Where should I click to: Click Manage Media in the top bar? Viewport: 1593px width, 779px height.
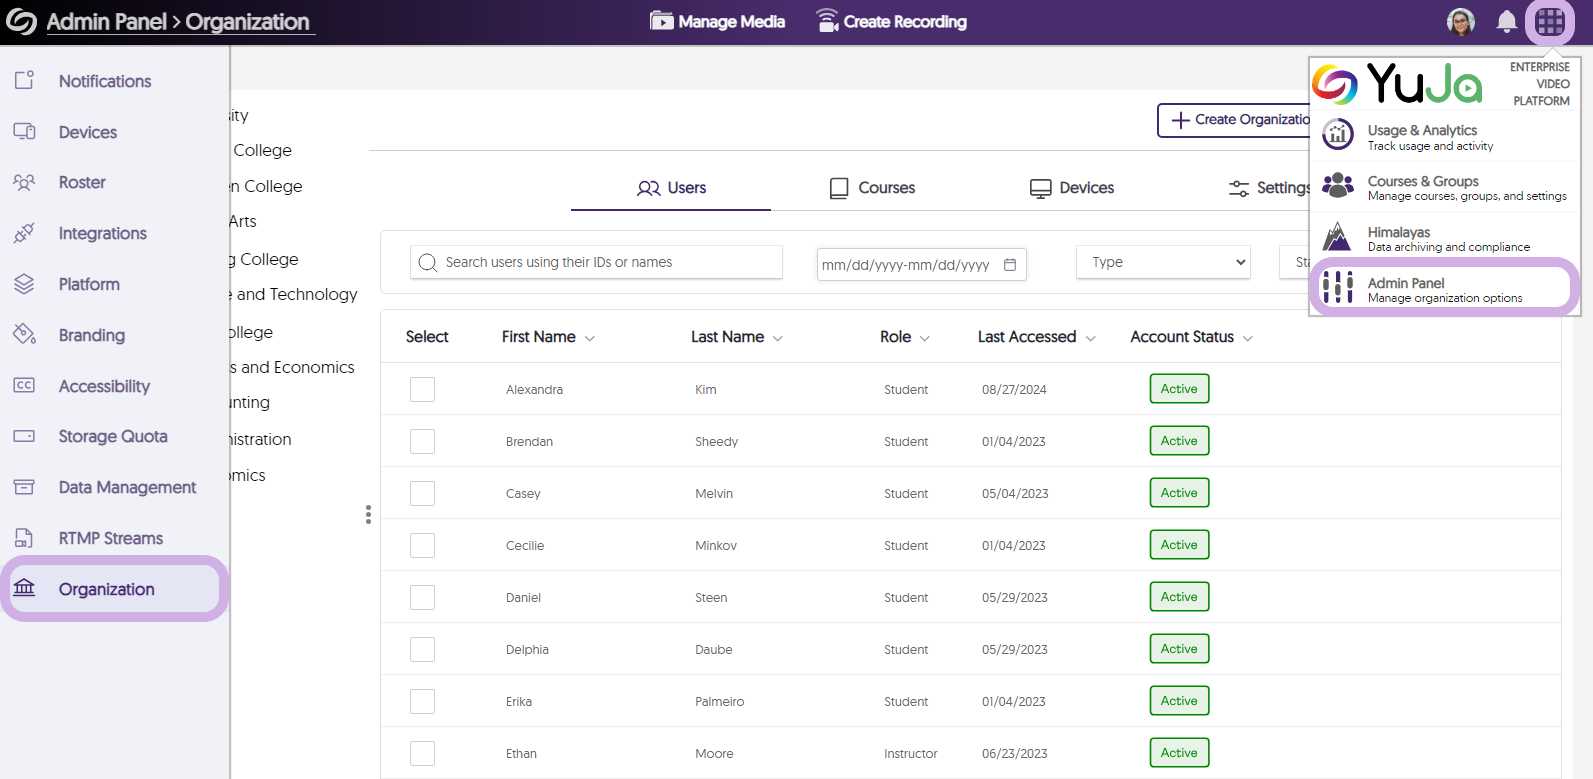tap(717, 21)
